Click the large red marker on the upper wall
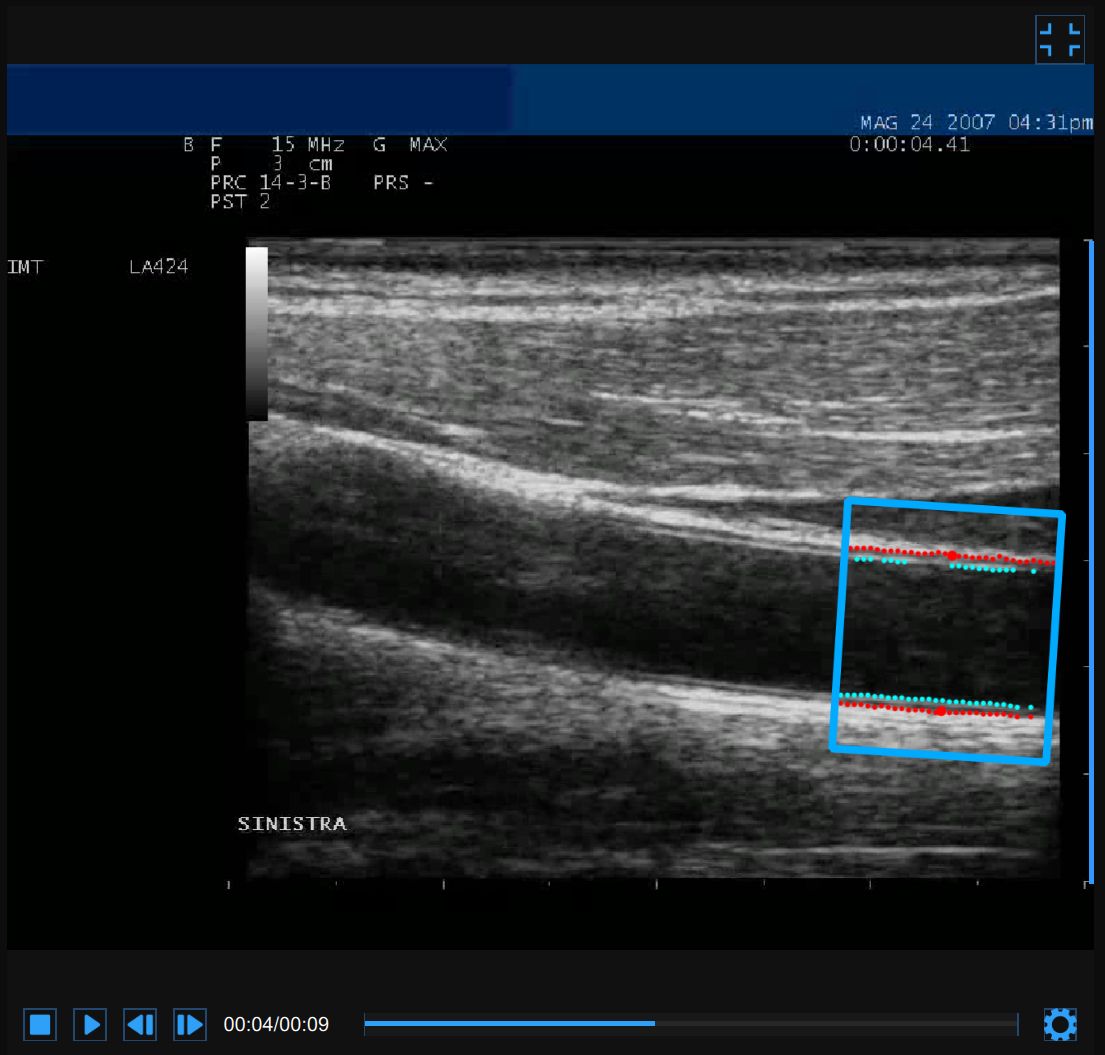 (952, 555)
